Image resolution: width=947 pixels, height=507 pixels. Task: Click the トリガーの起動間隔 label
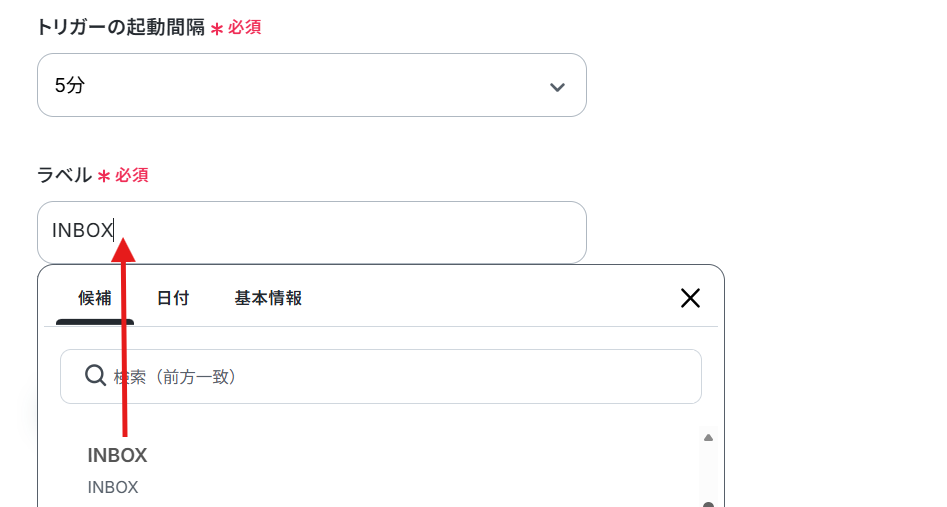click(x=121, y=28)
